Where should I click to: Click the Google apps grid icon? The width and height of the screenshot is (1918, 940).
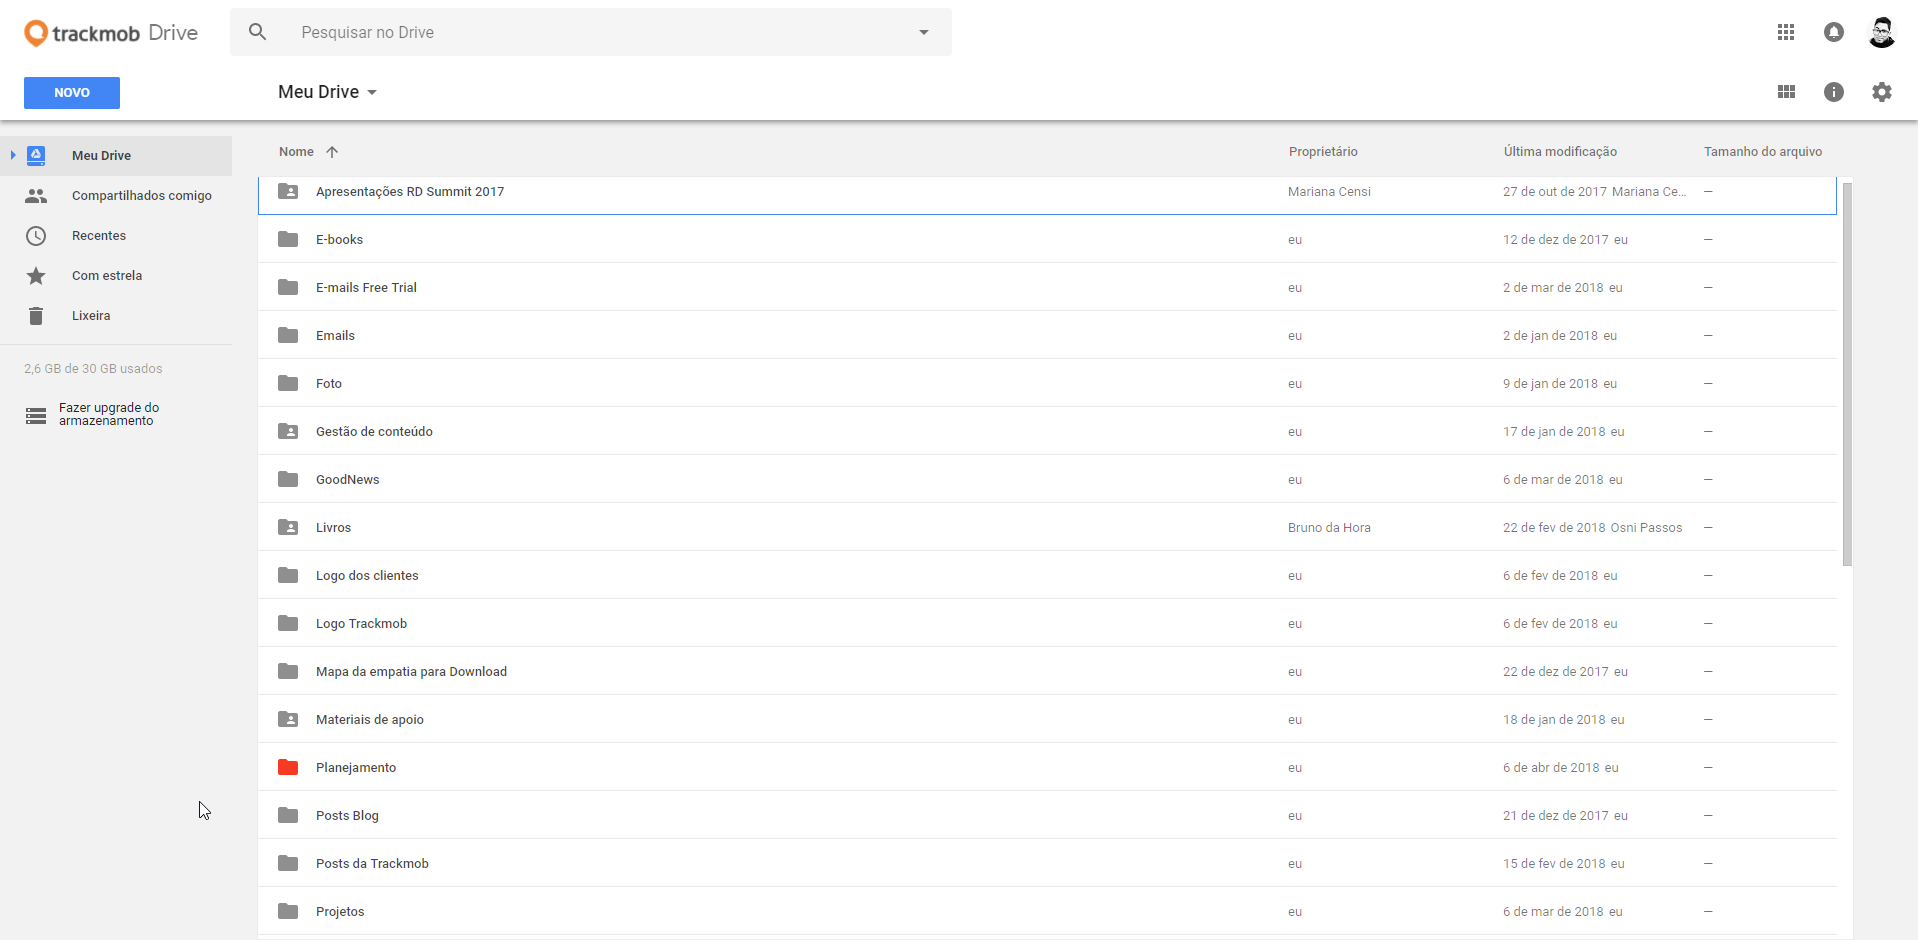click(1785, 32)
